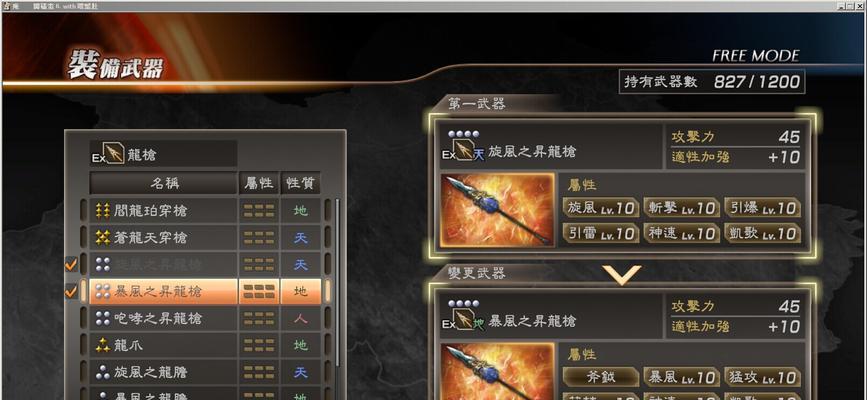Select the 斧鉞 attribute in 變更武器

pos(601,377)
